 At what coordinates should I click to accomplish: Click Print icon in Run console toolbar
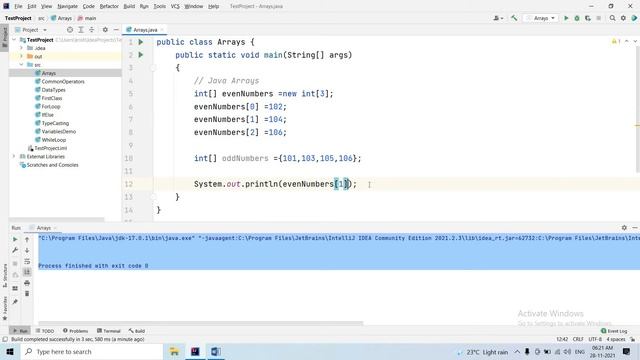pyautogui.click(x=27, y=283)
